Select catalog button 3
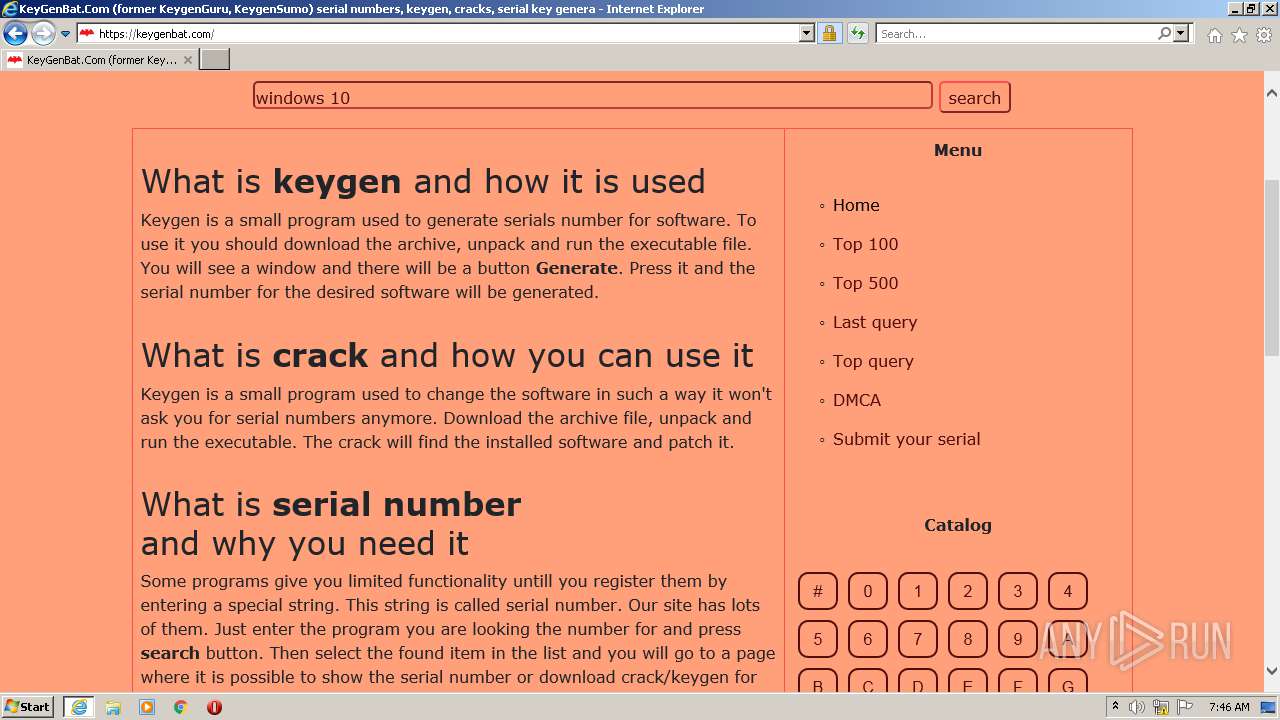Viewport: 1280px width, 720px height. [1017, 591]
